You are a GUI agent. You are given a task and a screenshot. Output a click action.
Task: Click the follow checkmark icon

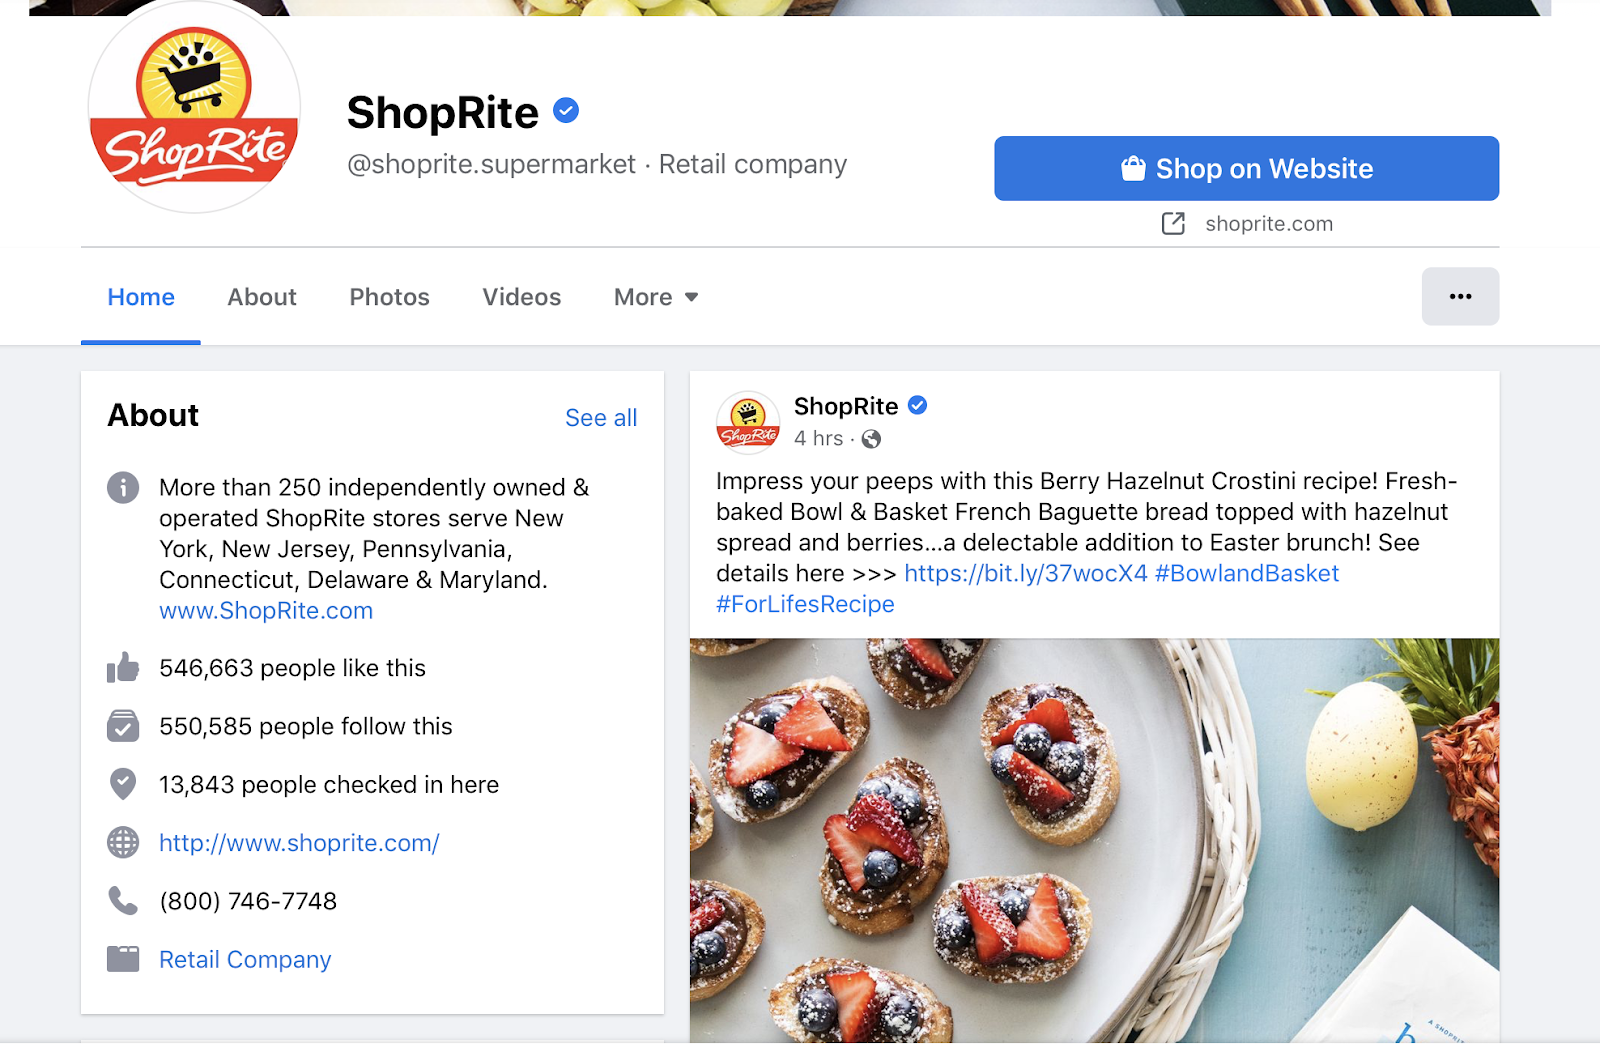123,726
